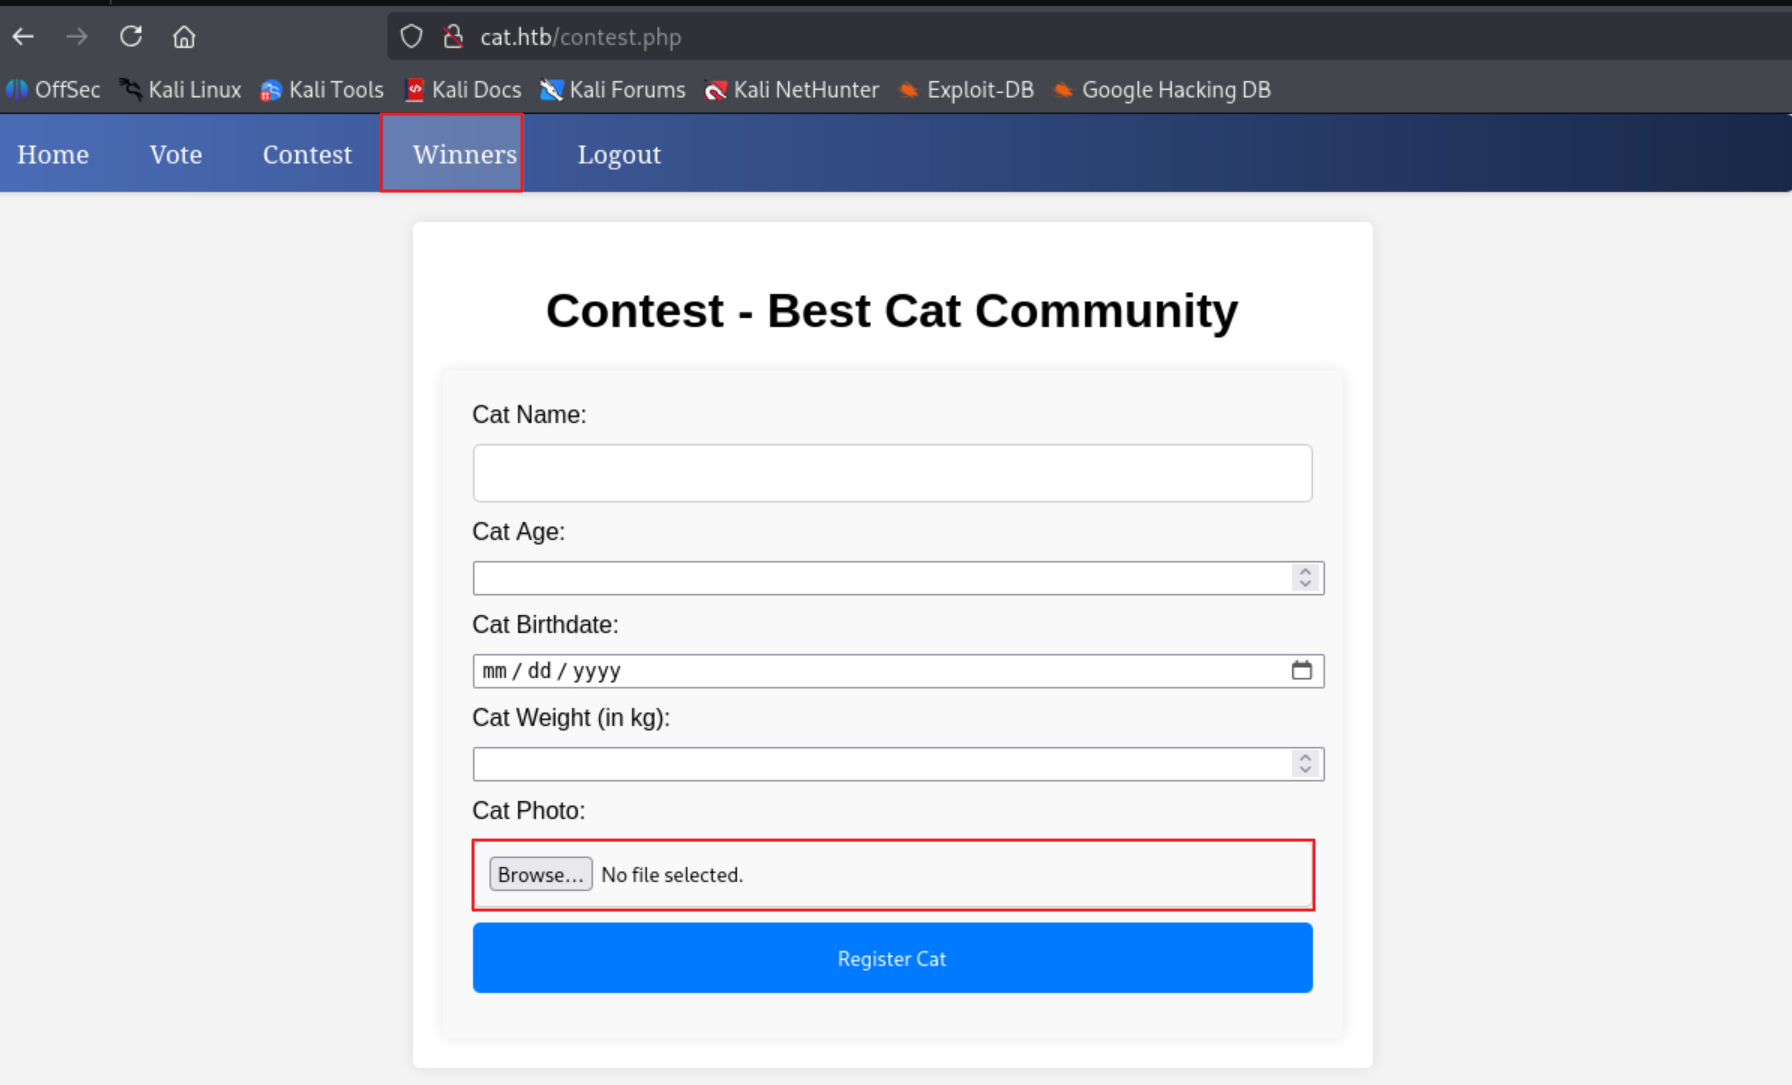Click the Cat Age spinner arrows

coord(1305,578)
